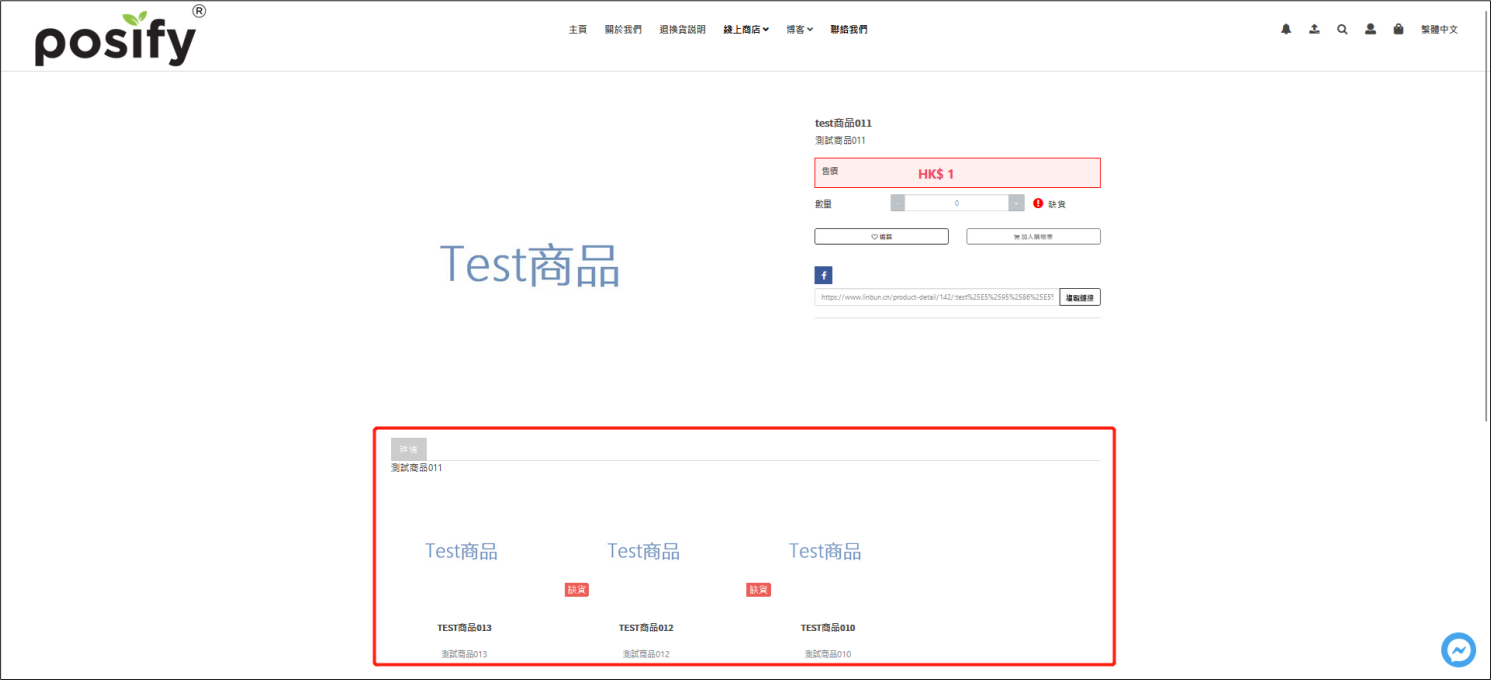Increase quantity with the plus button
Image resolution: width=1491 pixels, height=680 pixels.
point(1016,203)
